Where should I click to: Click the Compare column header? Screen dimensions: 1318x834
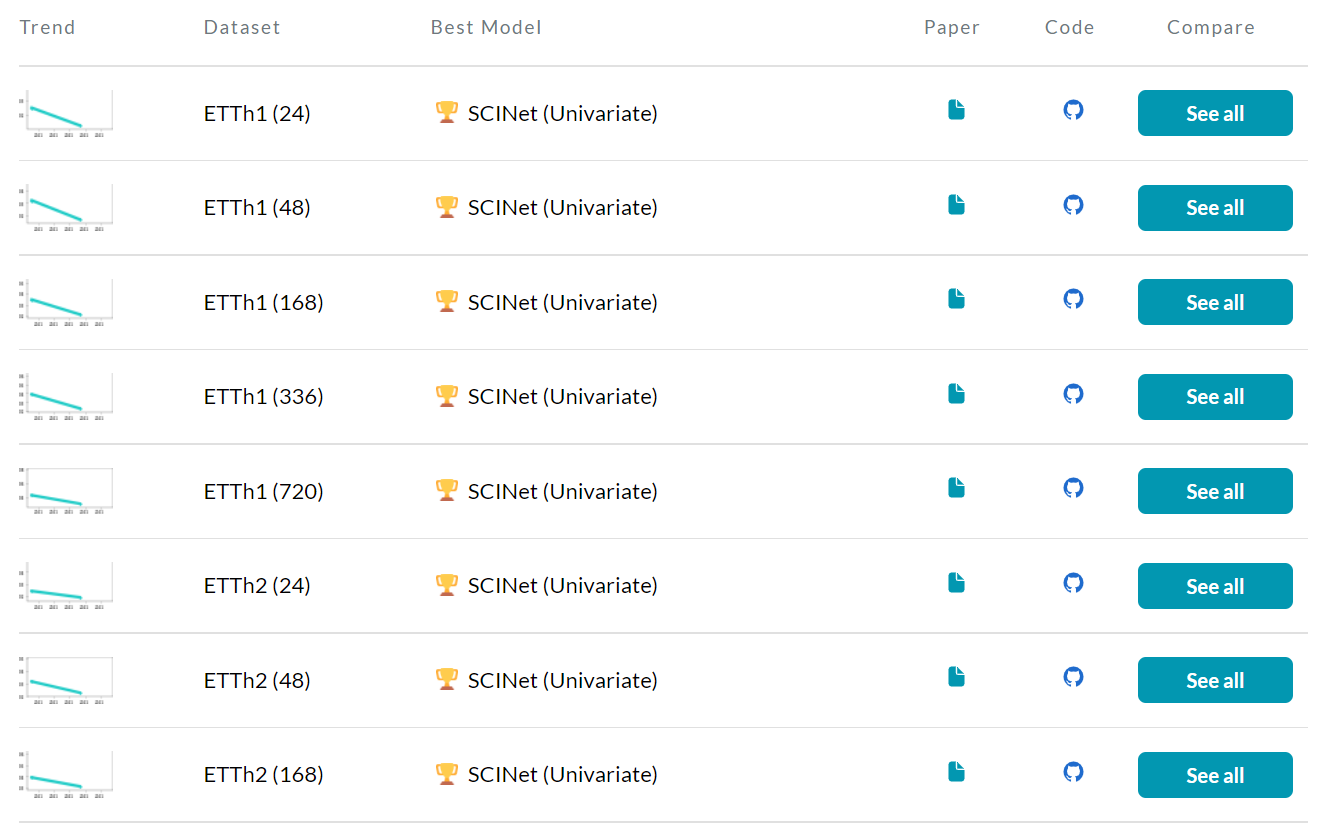[1211, 28]
